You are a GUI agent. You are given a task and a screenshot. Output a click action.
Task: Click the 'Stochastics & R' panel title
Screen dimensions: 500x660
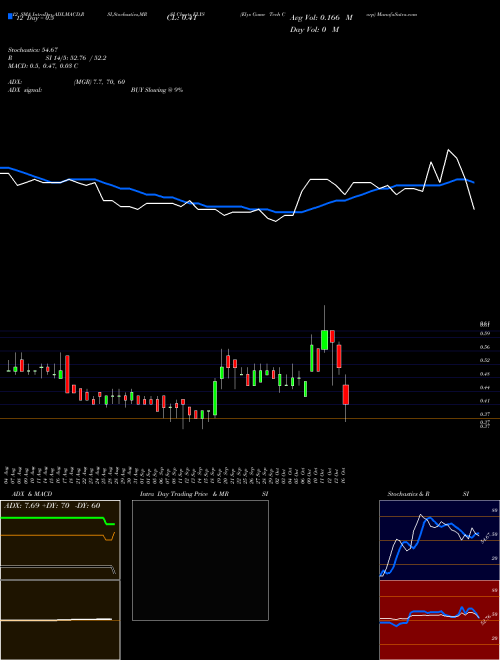pos(408,494)
